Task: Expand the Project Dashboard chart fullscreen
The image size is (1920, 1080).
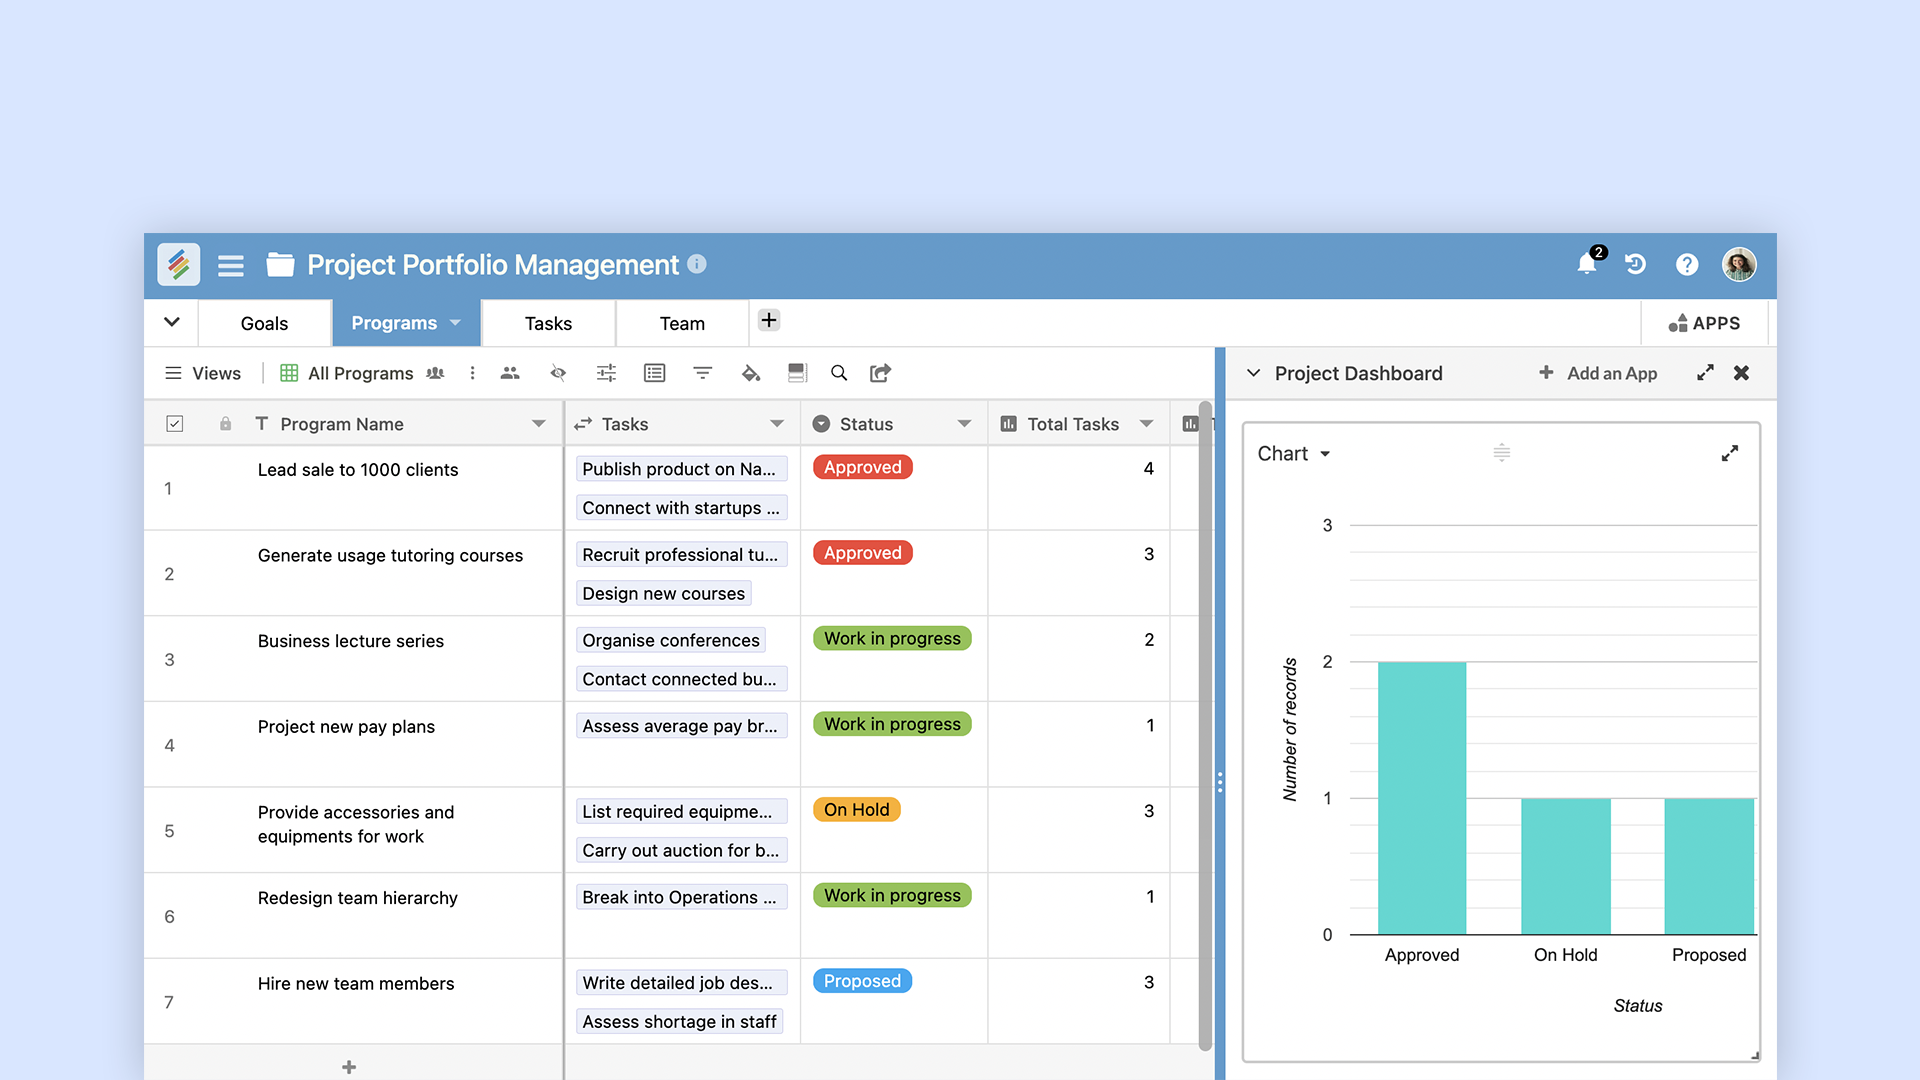Action: pyautogui.click(x=1729, y=454)
